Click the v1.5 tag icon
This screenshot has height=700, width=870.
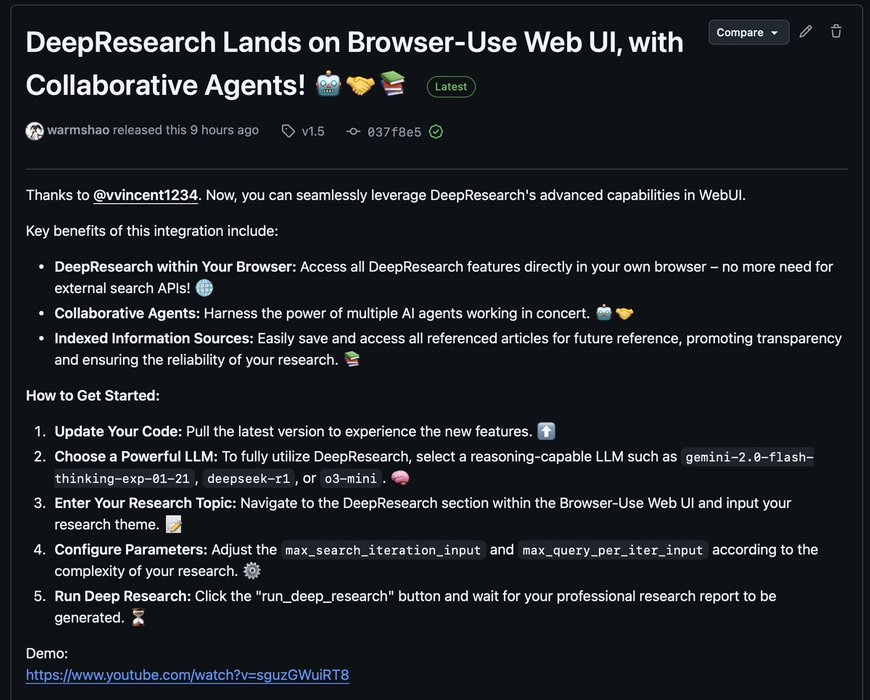[x=288, y=131]
